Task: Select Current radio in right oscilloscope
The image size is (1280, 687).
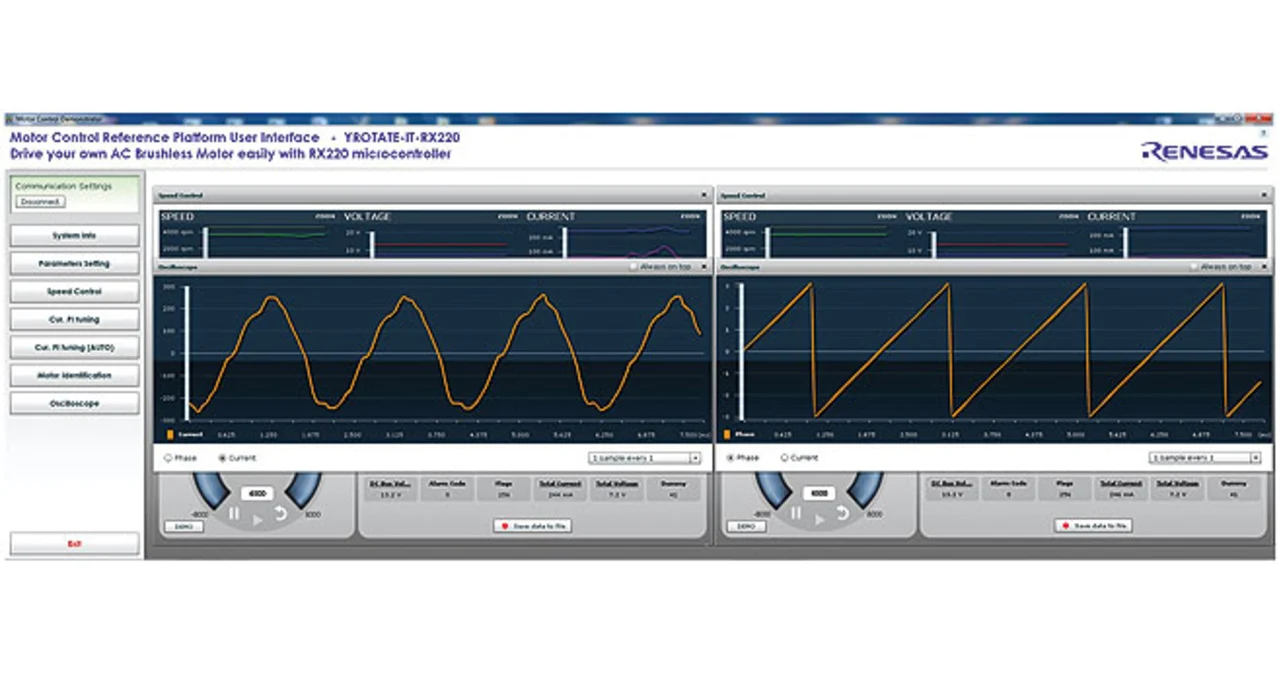Action: (x=784, y=458)
